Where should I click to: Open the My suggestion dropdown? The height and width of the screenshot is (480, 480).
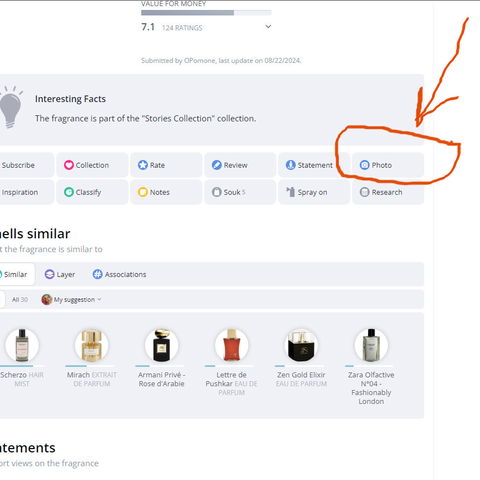pyautogui.click(x=71, y=300)
